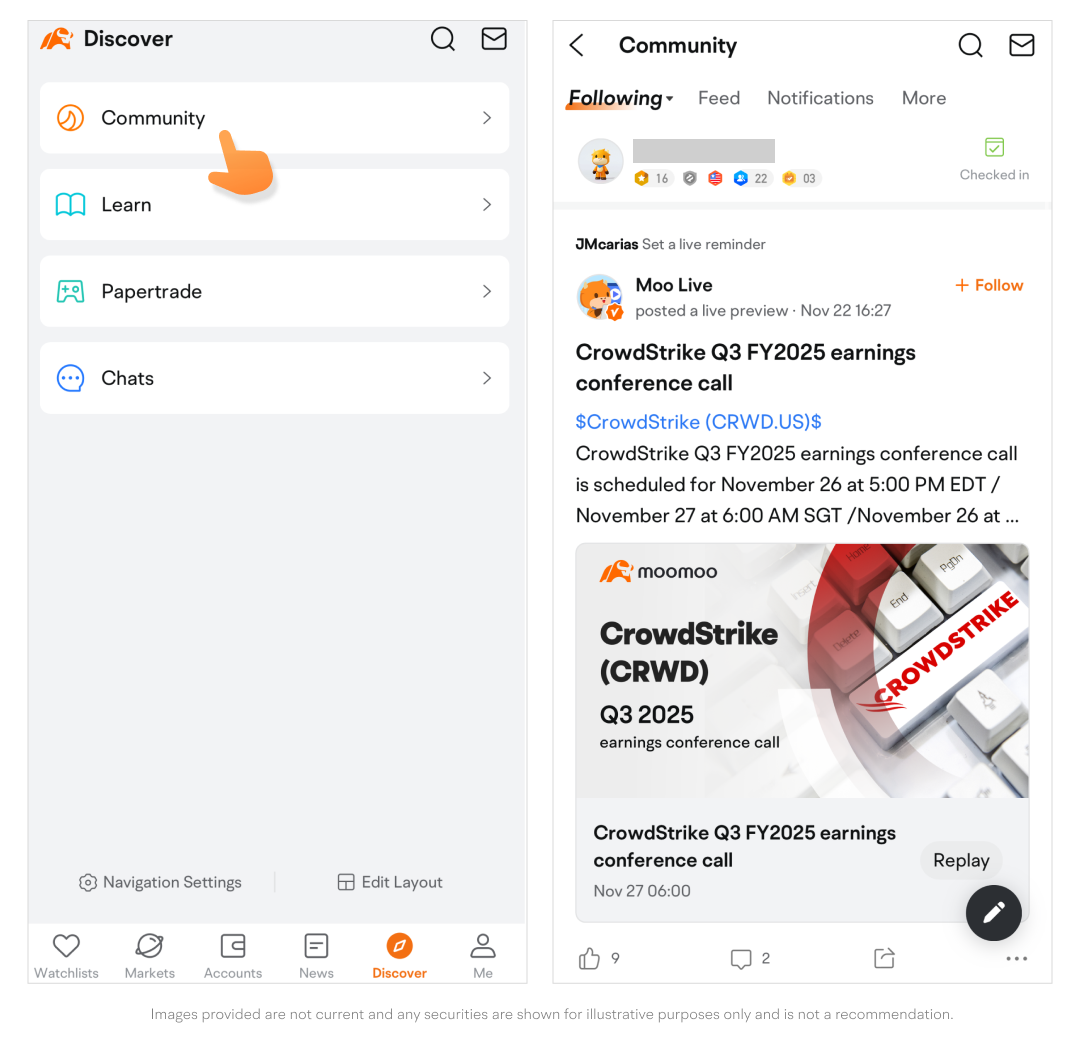Like the CrowdStrike post with thumbs up
This screenshot has width=1080, height=1044.
click(589, 958)
